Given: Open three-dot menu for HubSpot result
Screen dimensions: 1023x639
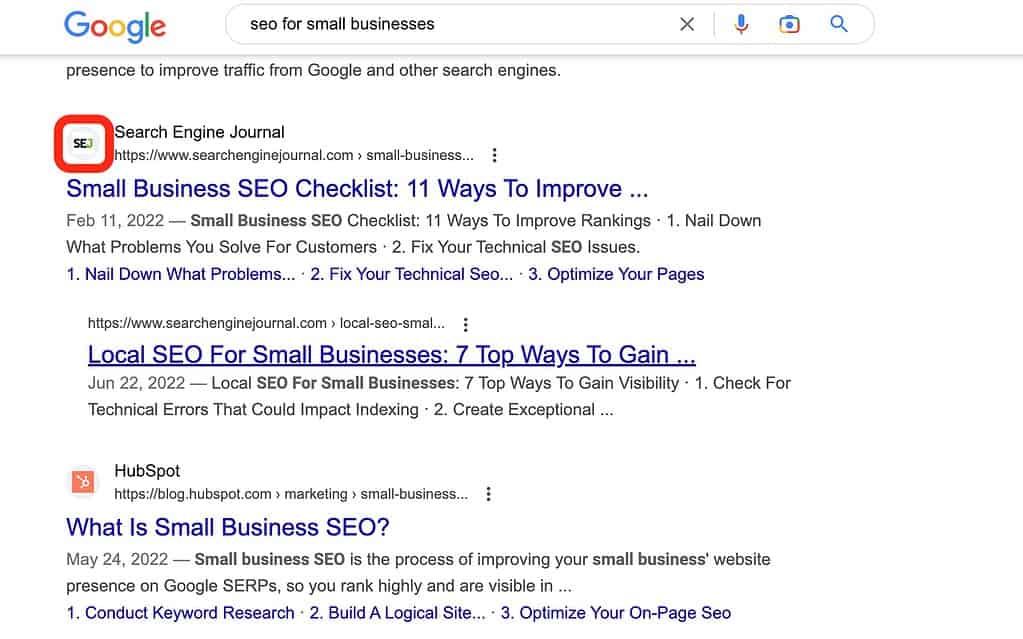Looking at the screenshot, I should 488,494.
